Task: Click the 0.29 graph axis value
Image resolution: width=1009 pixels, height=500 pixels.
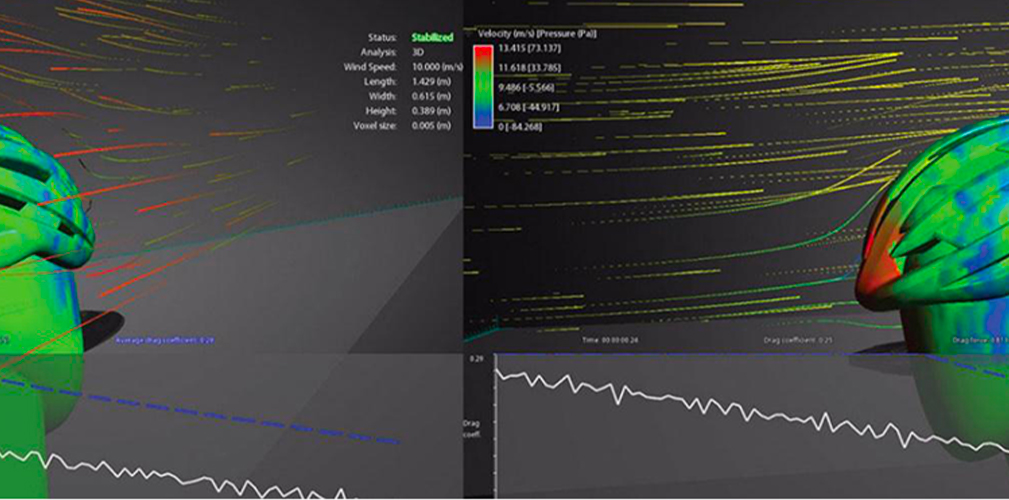Action: (476, 357)
